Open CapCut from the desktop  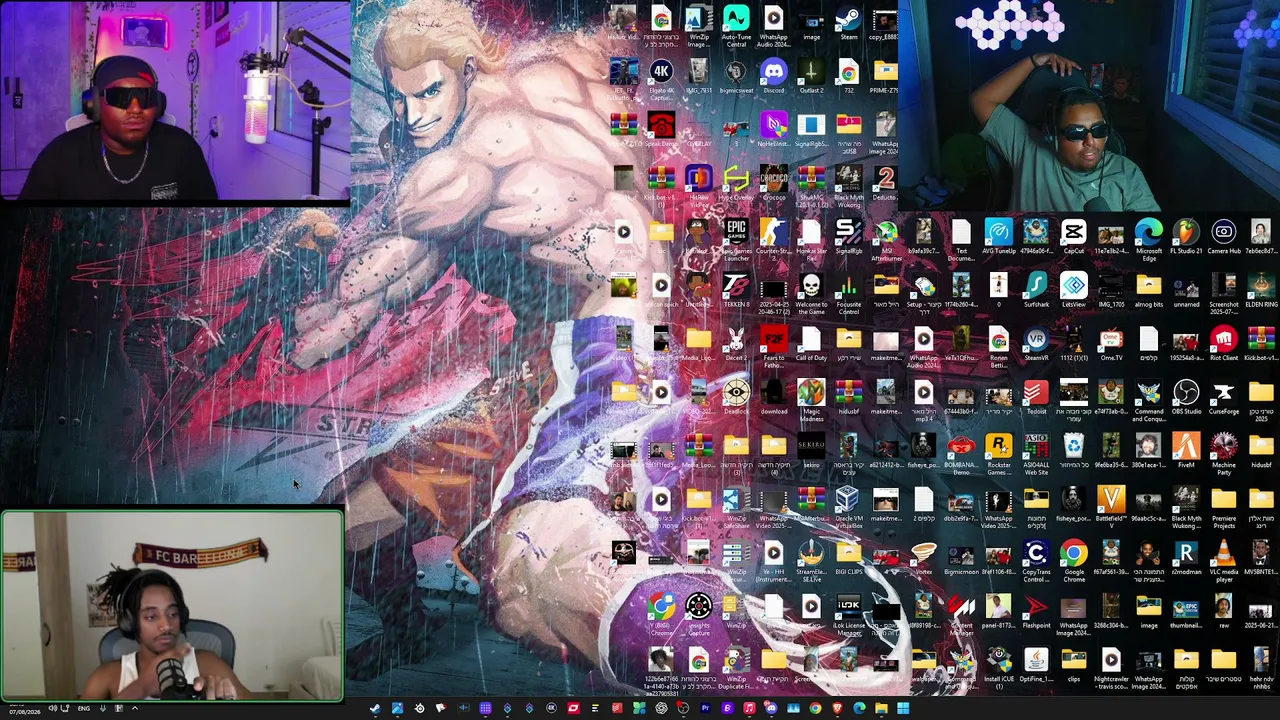pos(1073,238)
